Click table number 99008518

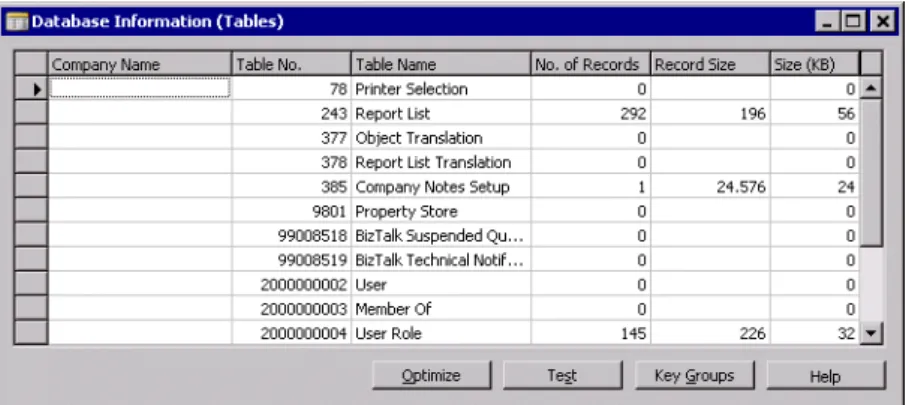tap(292, 236)
